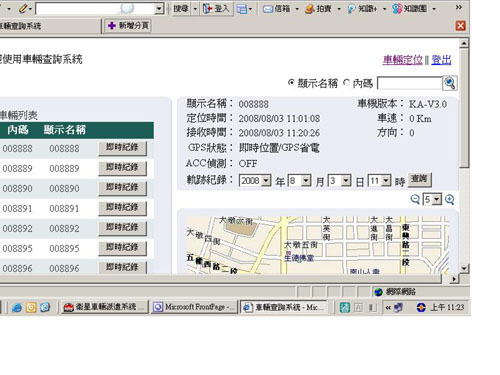Click the 車機版本 value KA-V3.0
This screenshot has height=375, width=500.
428,104
